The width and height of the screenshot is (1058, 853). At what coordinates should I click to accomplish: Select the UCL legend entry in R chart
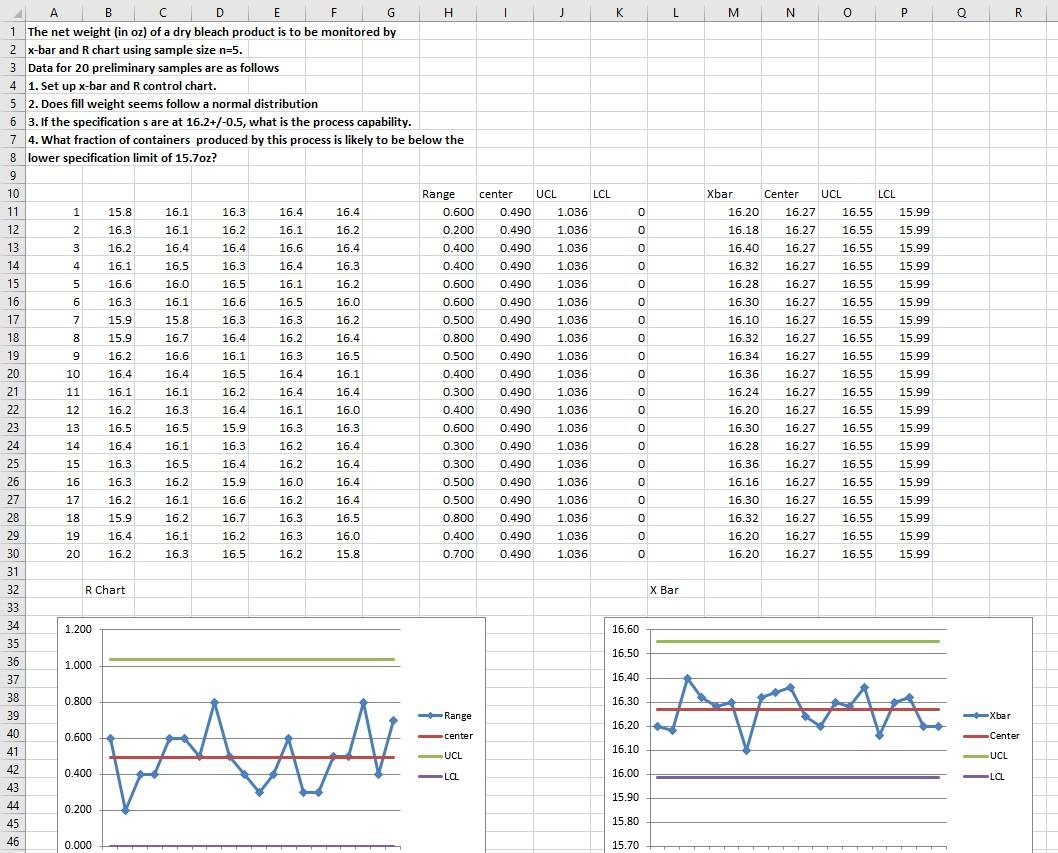440,756
